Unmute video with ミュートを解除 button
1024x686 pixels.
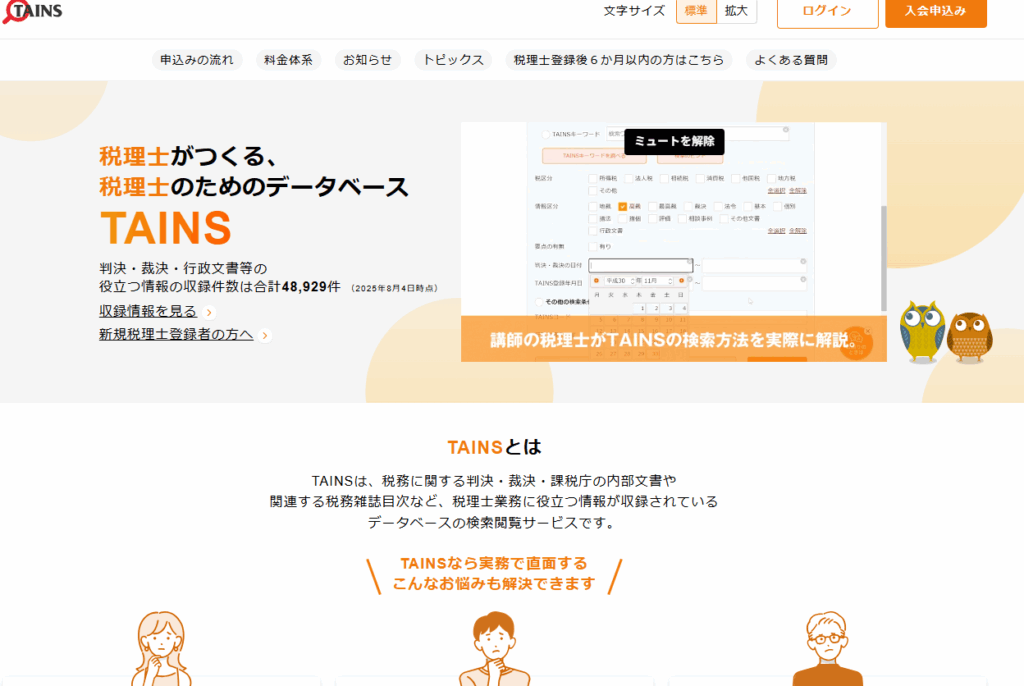[x=674, y=141]
